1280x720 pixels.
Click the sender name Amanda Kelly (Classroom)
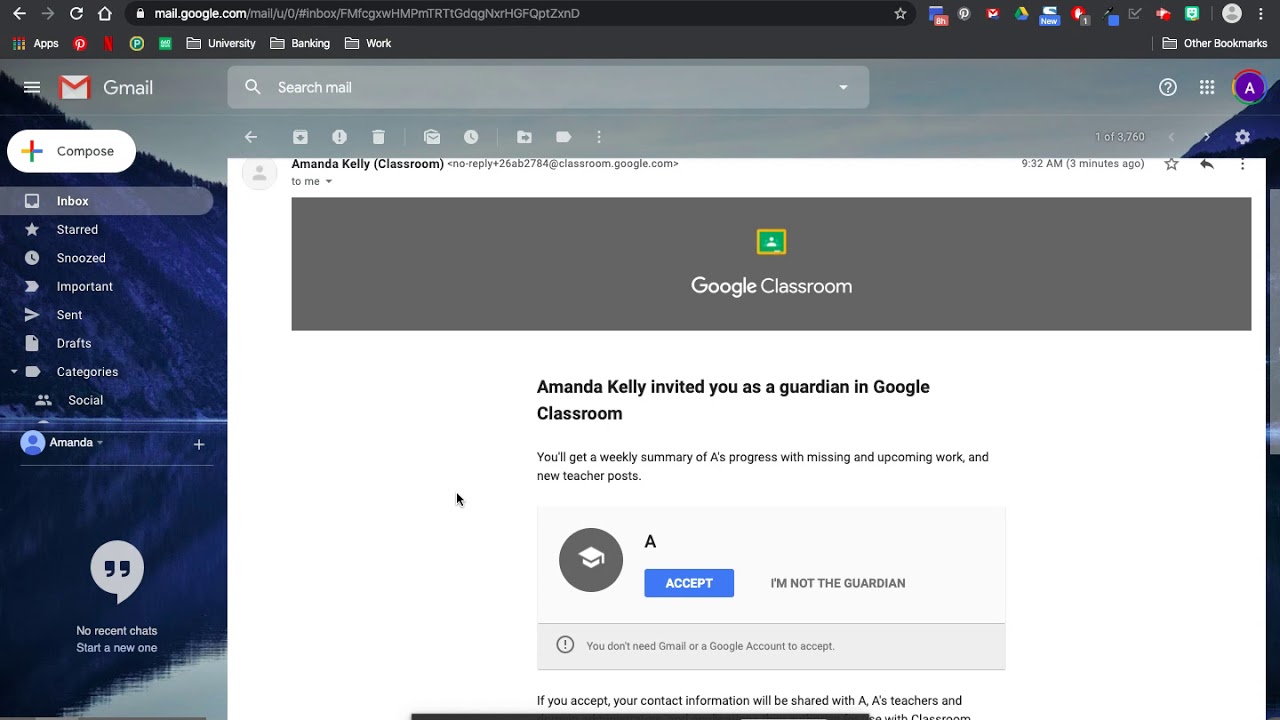click(367, 164)
